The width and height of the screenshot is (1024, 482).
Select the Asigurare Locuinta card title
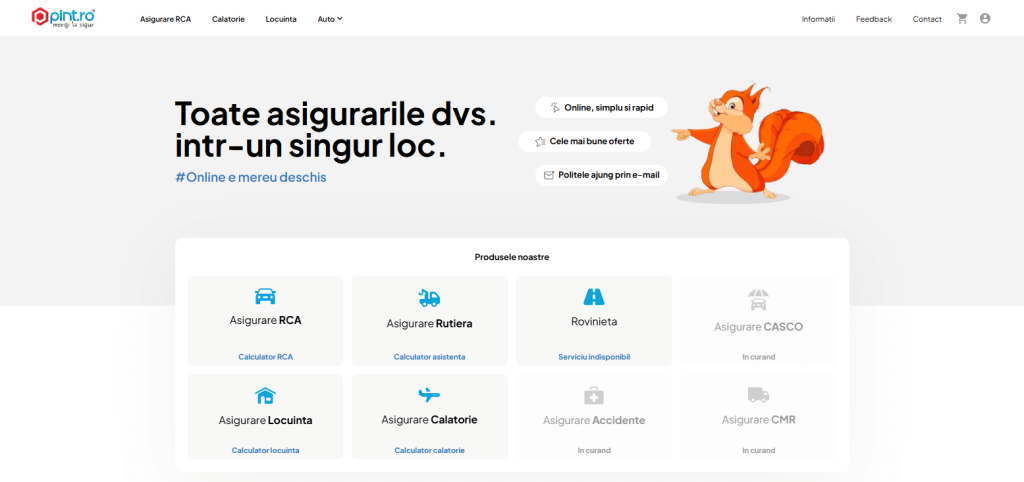(x=265, y=420)
